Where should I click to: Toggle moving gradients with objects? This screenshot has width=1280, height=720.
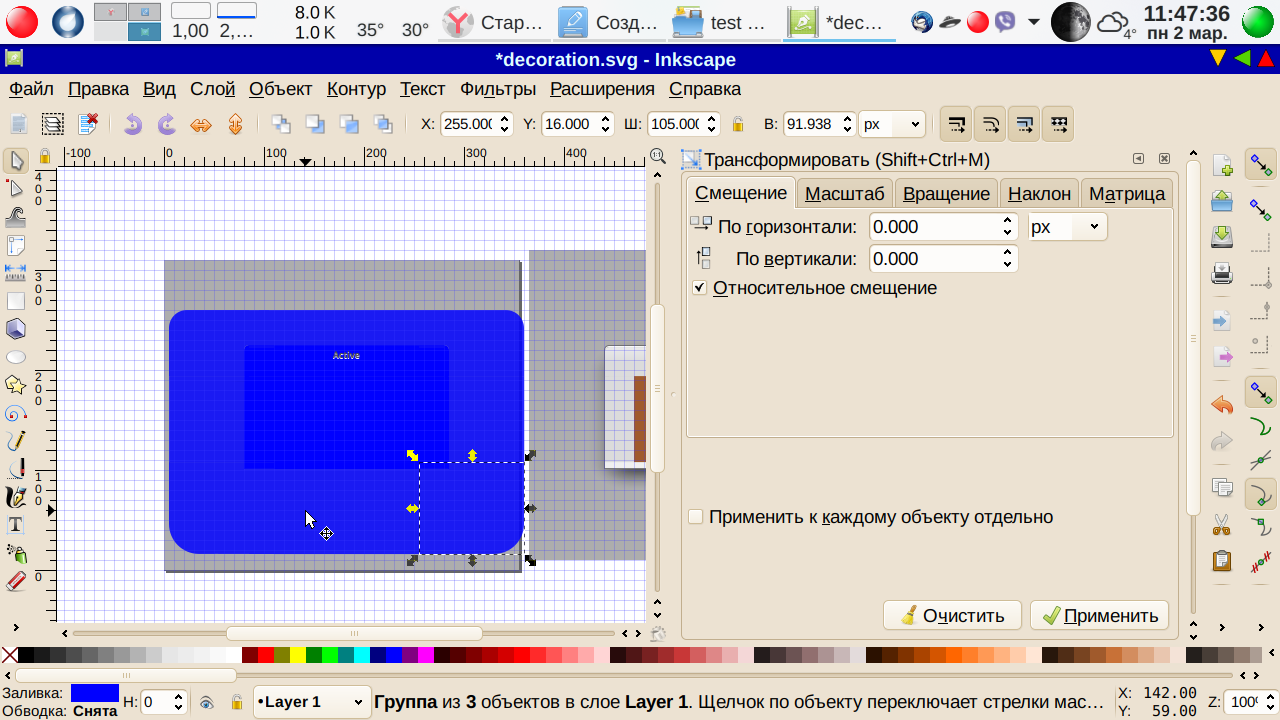[x=1024, y=124]
